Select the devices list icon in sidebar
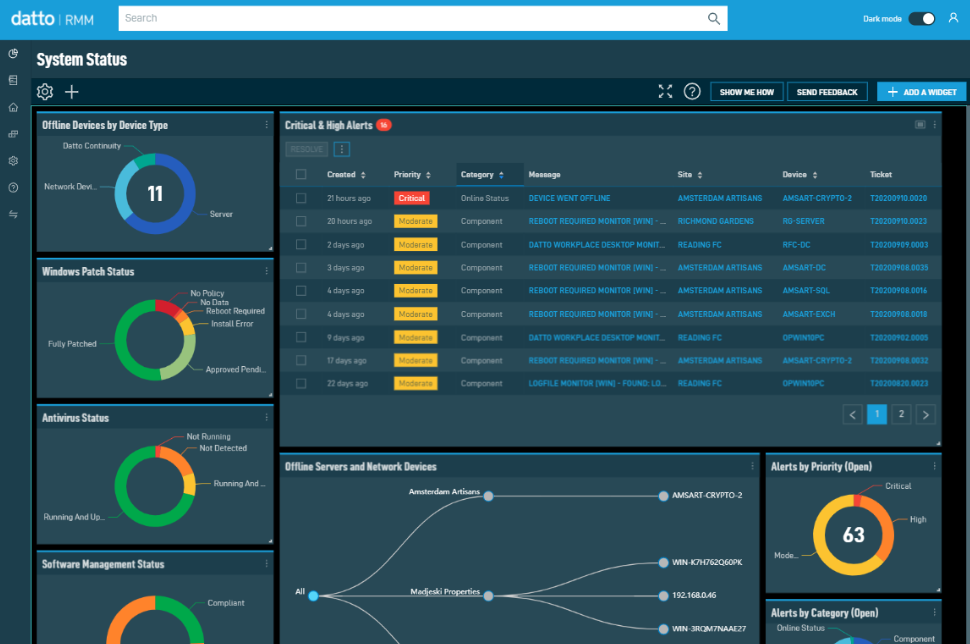Screen dimensions: 970x644 [x=13, y=81]
